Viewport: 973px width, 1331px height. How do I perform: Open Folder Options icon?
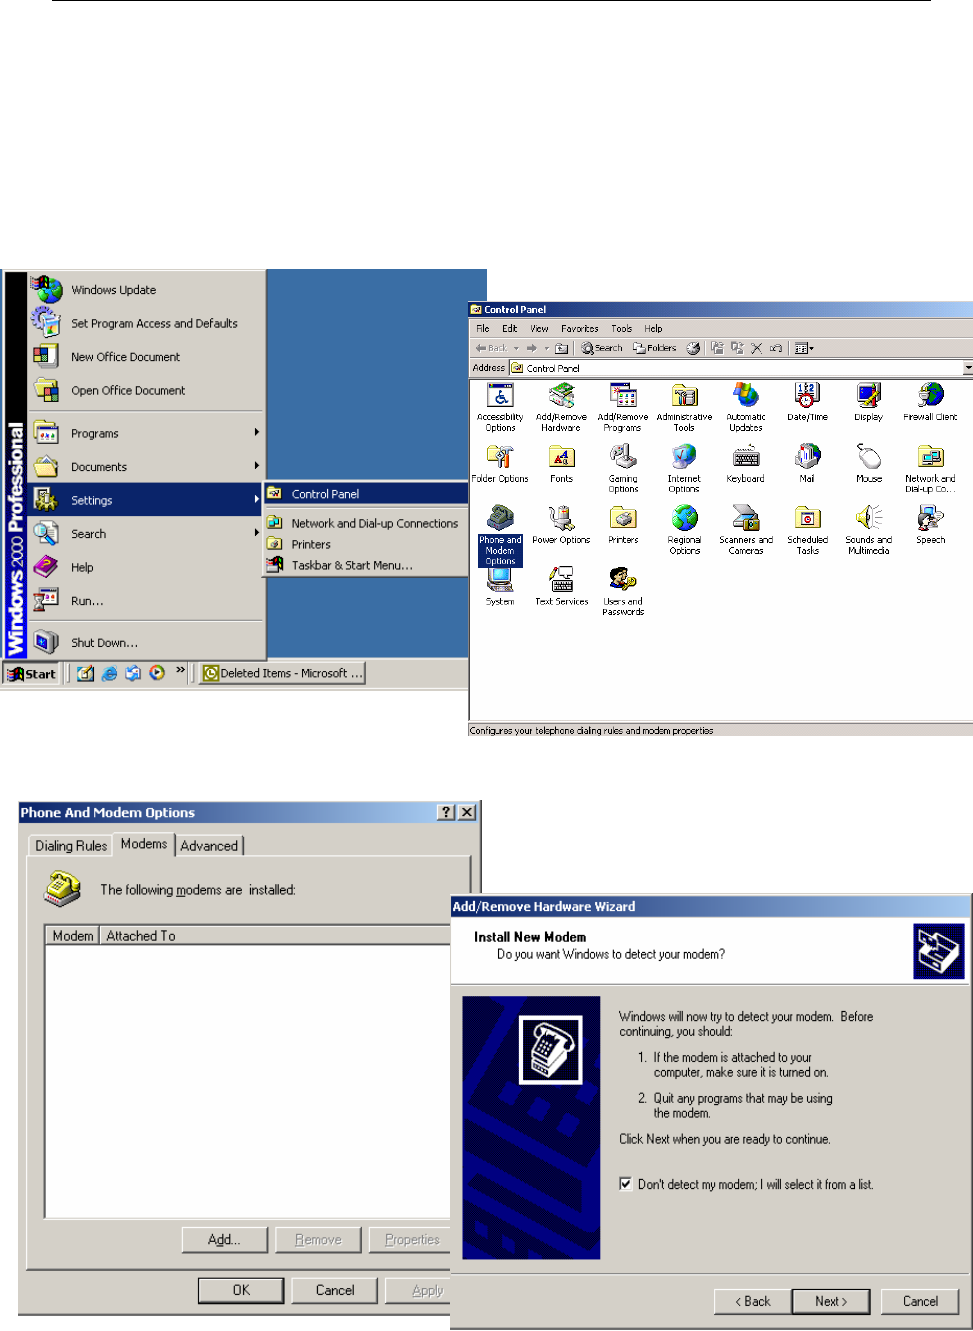500,464
